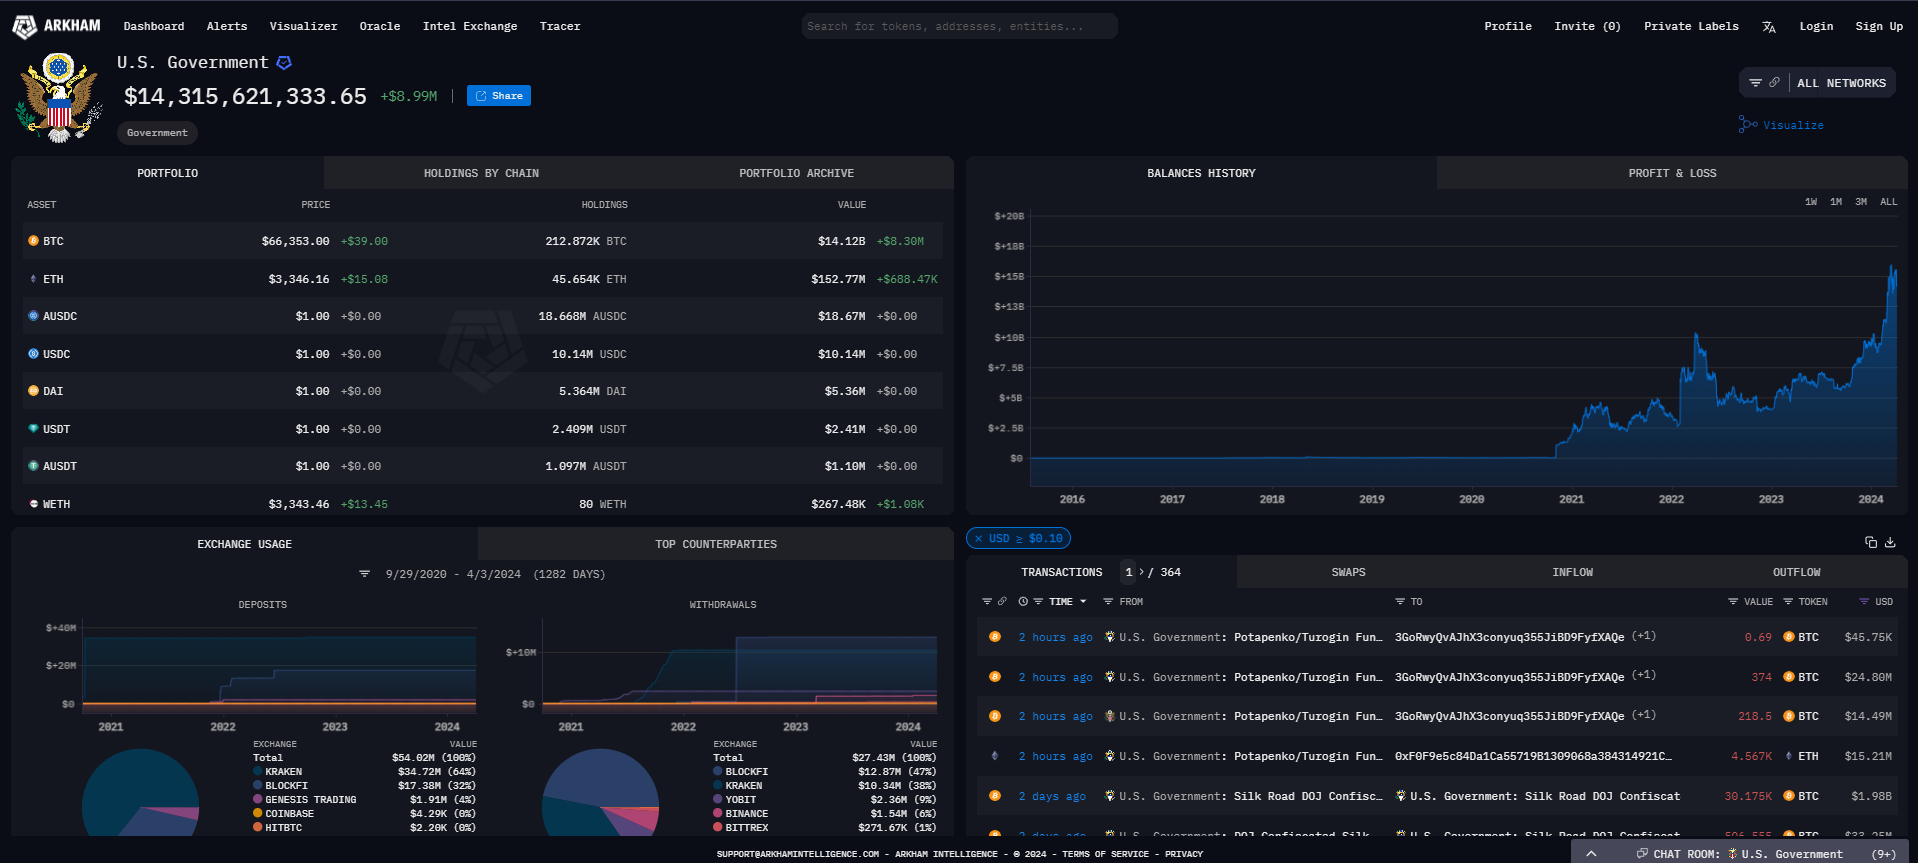Expand the TIME sort dropdown

(x=1083, y=602)
